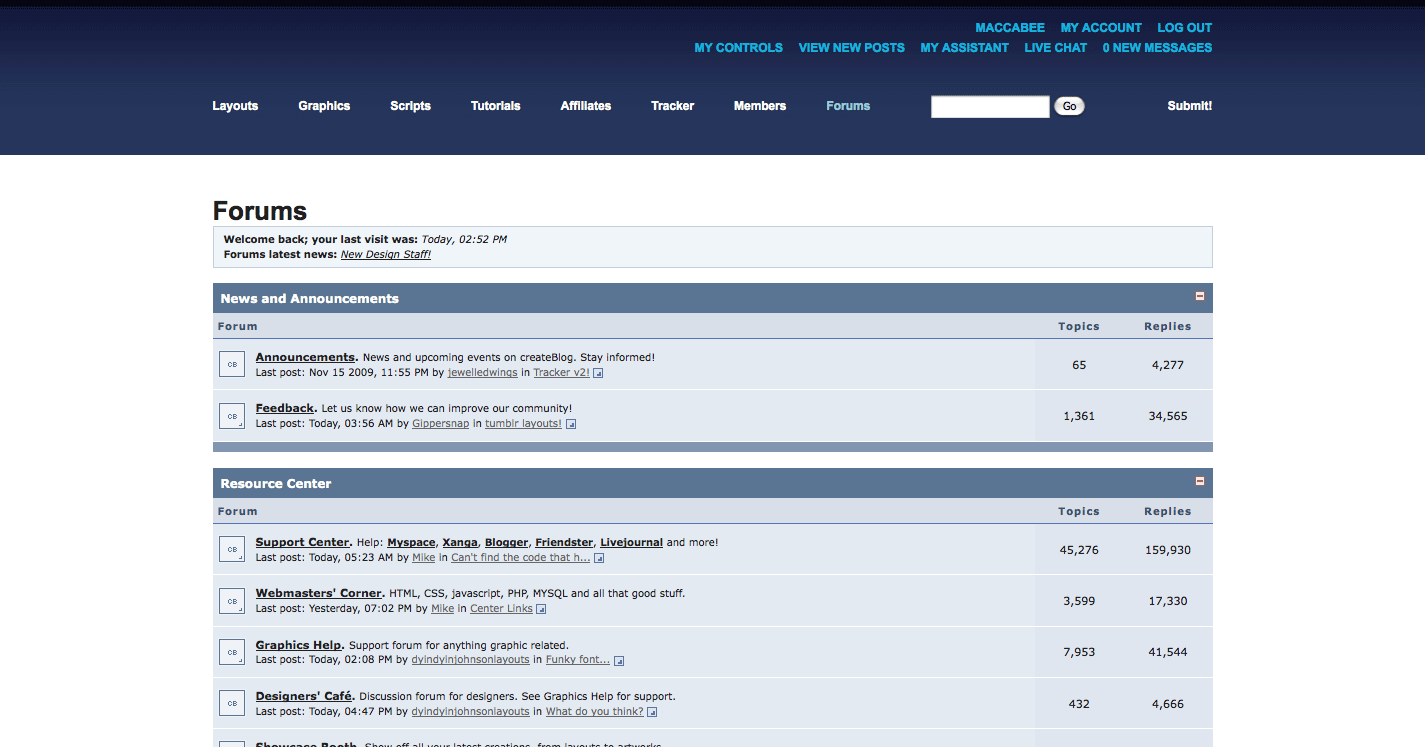Select the Forums navigation item
The image size is (1425, 747).
click(x=848, y=106)
